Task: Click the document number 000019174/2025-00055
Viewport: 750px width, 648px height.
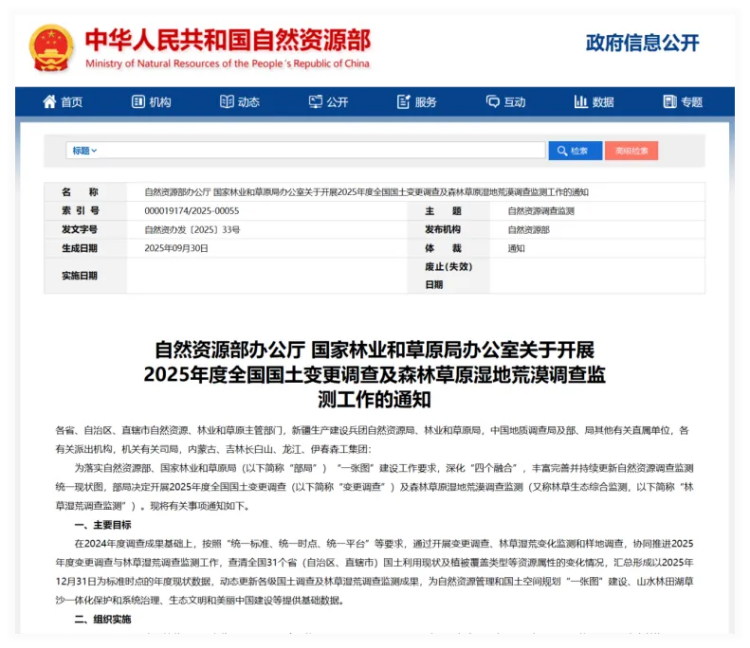Action: [192, 211]
